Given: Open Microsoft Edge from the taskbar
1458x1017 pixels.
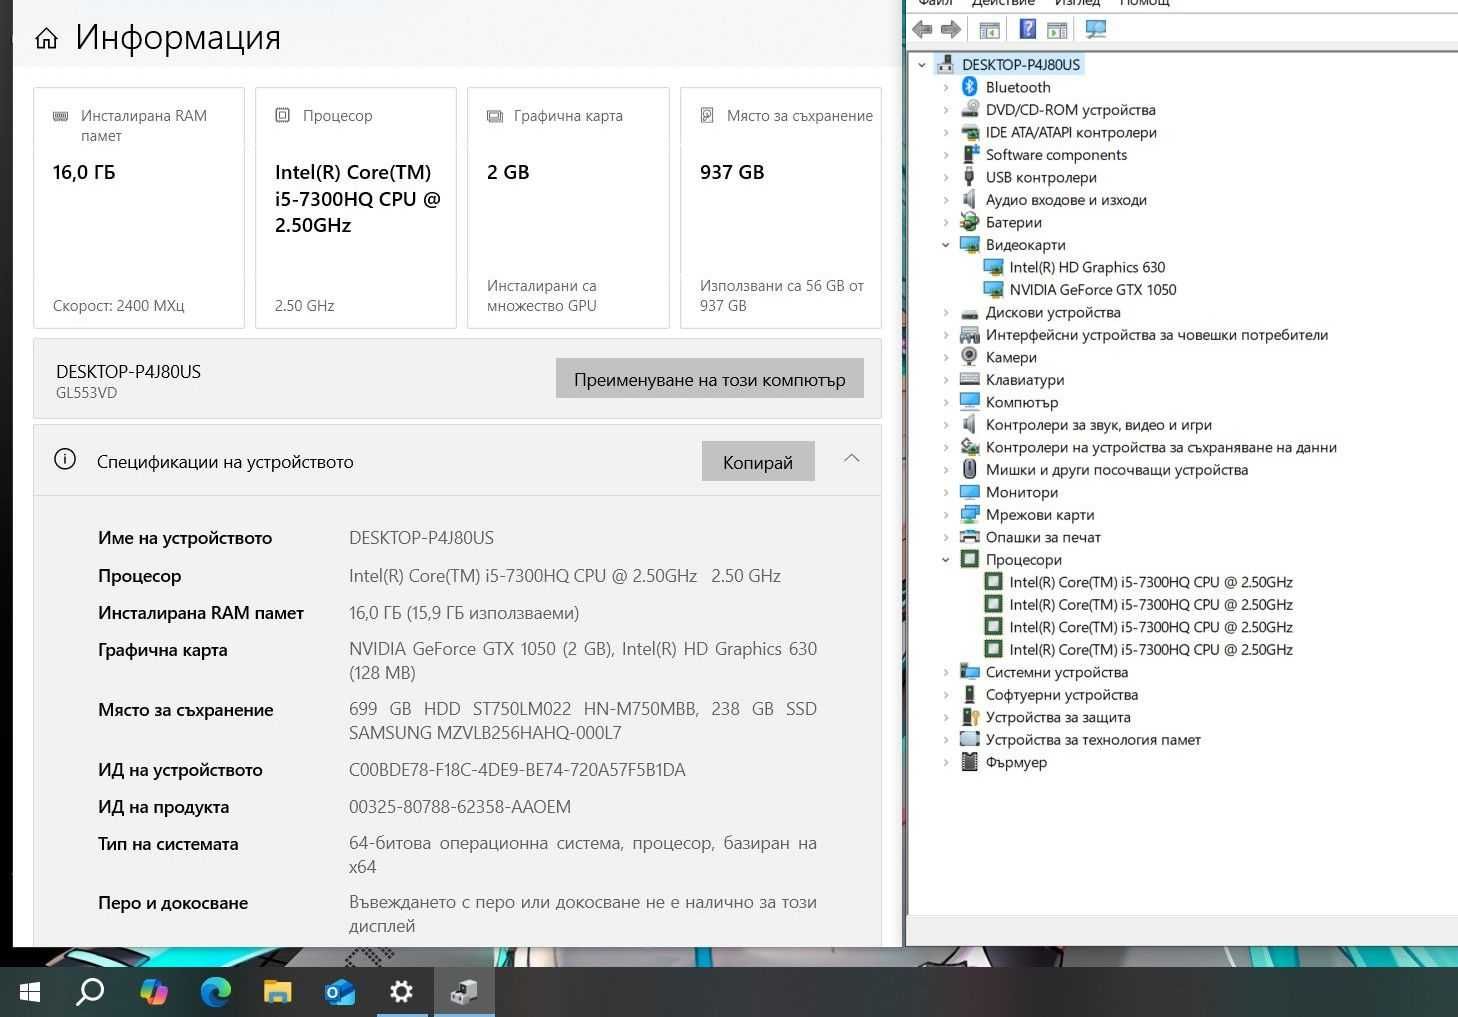Looking at the screenshot, I should [x=215, y=992].
